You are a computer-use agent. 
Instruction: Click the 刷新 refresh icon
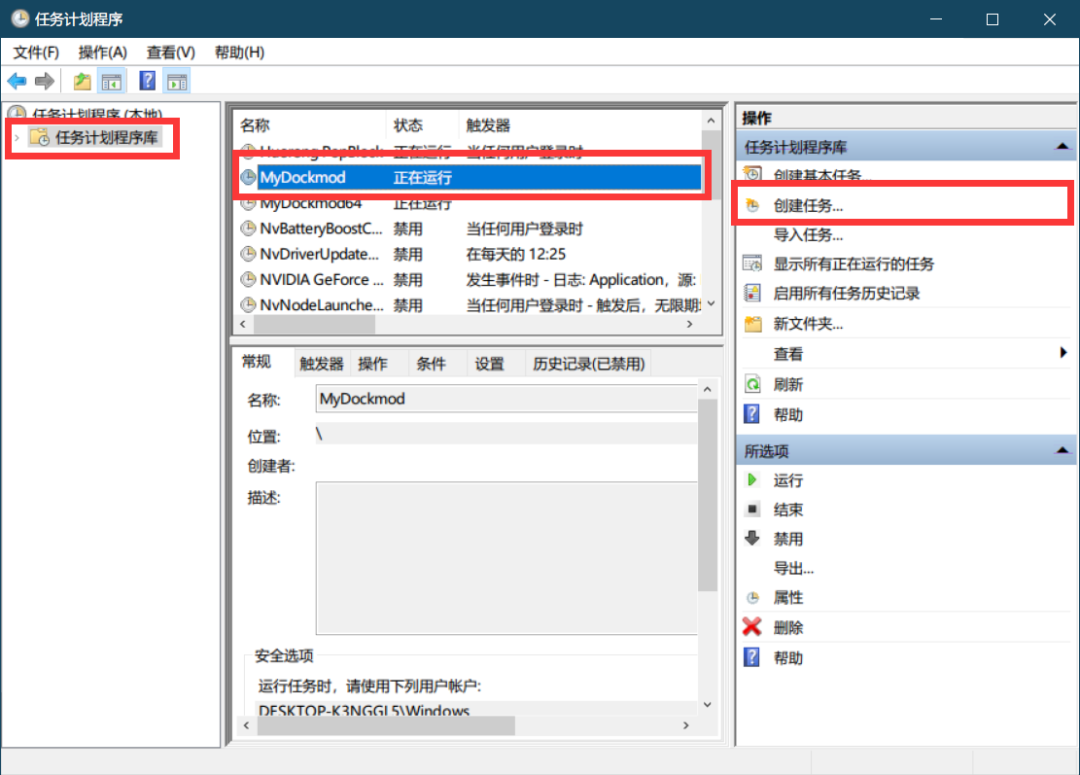click(751, 384)
